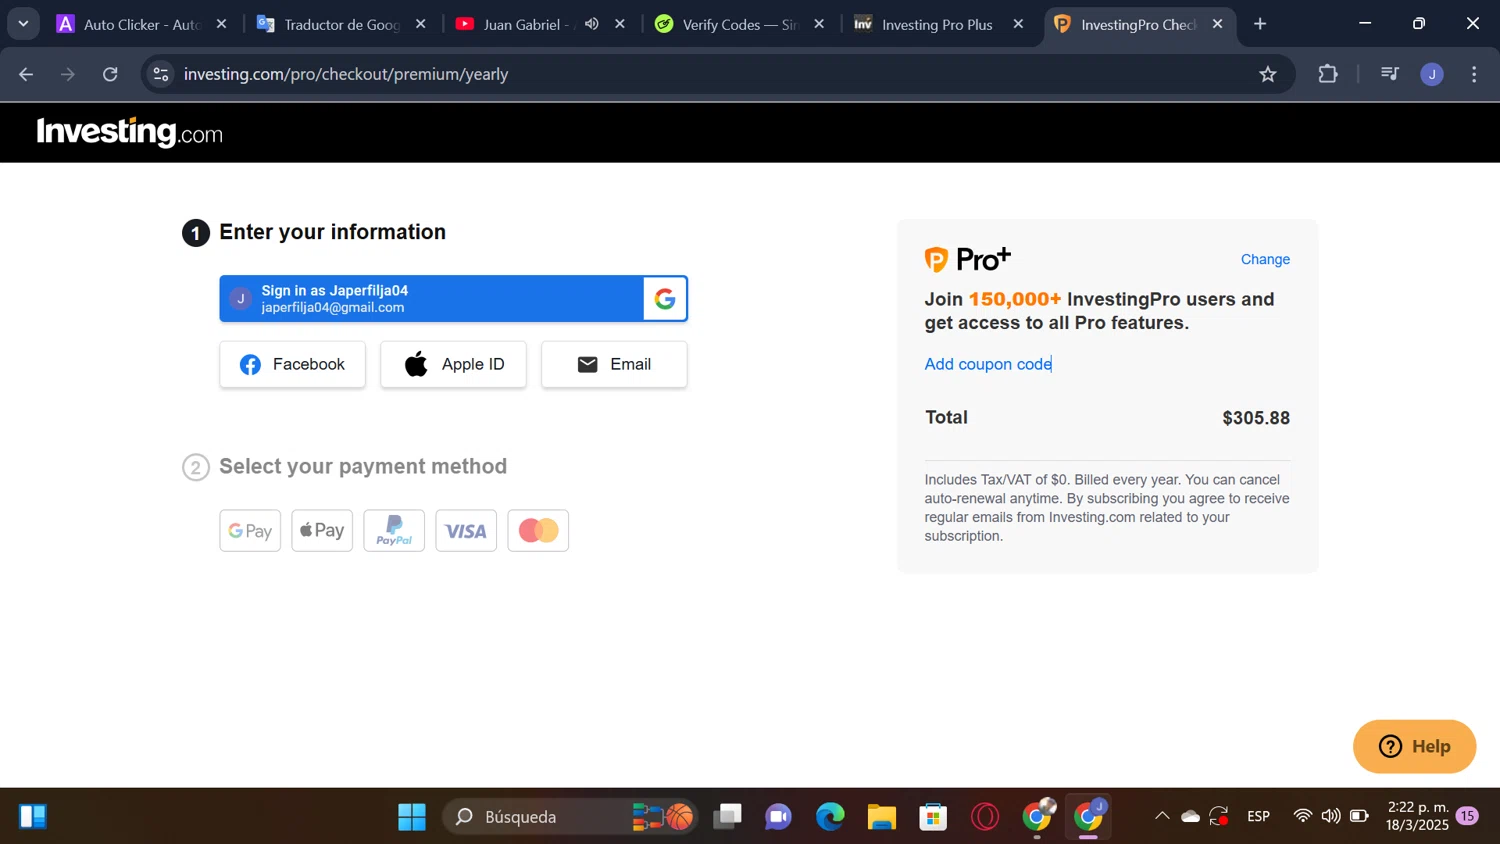Close the Auto Clicker tab
Viewport: 1500px width, 844px height.
[x=222, y=24]
